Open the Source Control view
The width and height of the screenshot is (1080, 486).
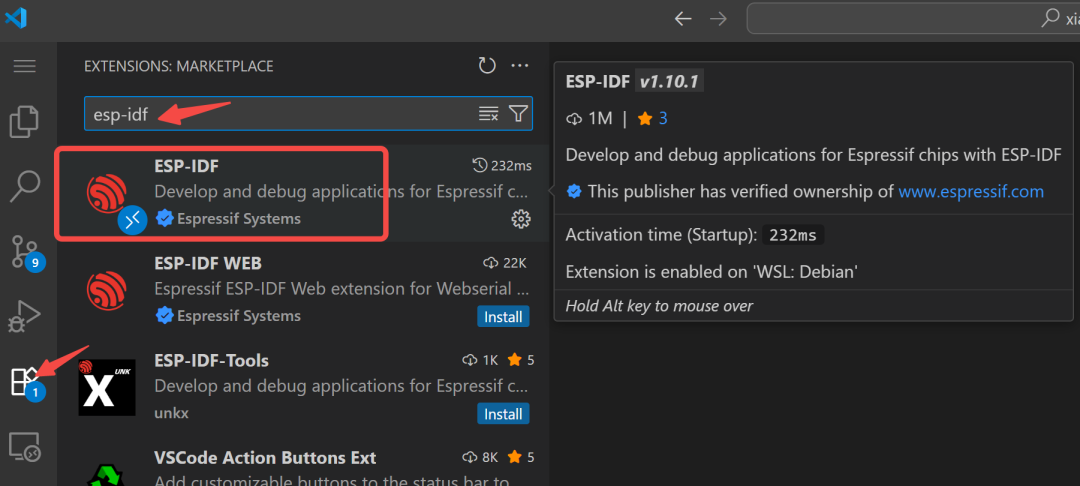[x=24, y=250]
